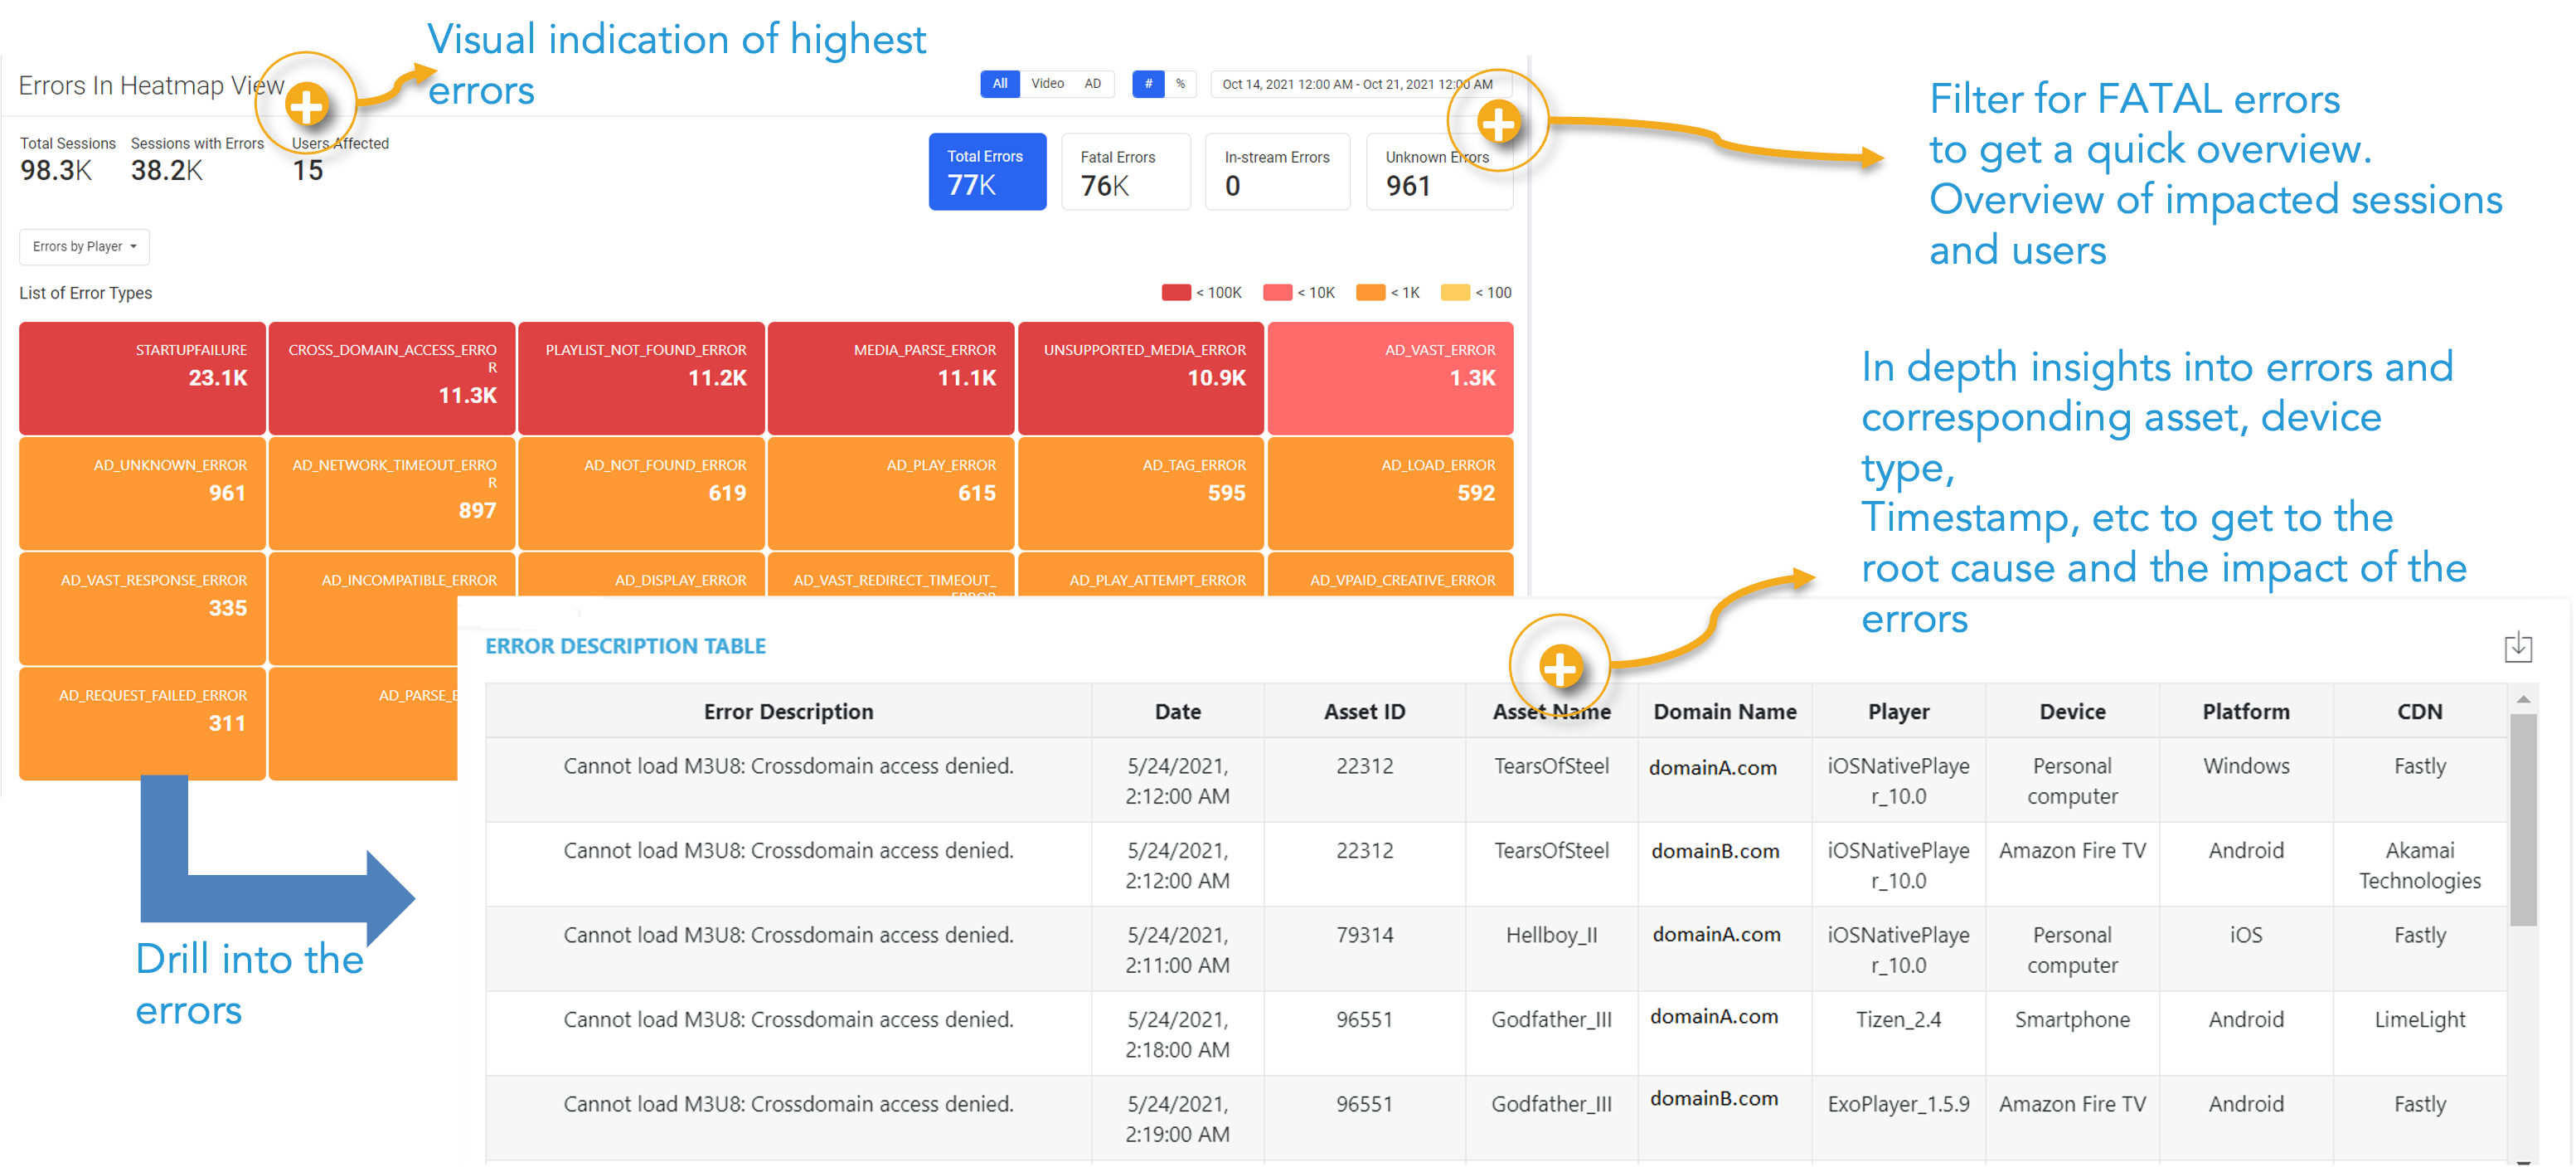Open the Errors by Player dropdown
Viewport: 2576px width, 1167px height.
coord(84,247)
